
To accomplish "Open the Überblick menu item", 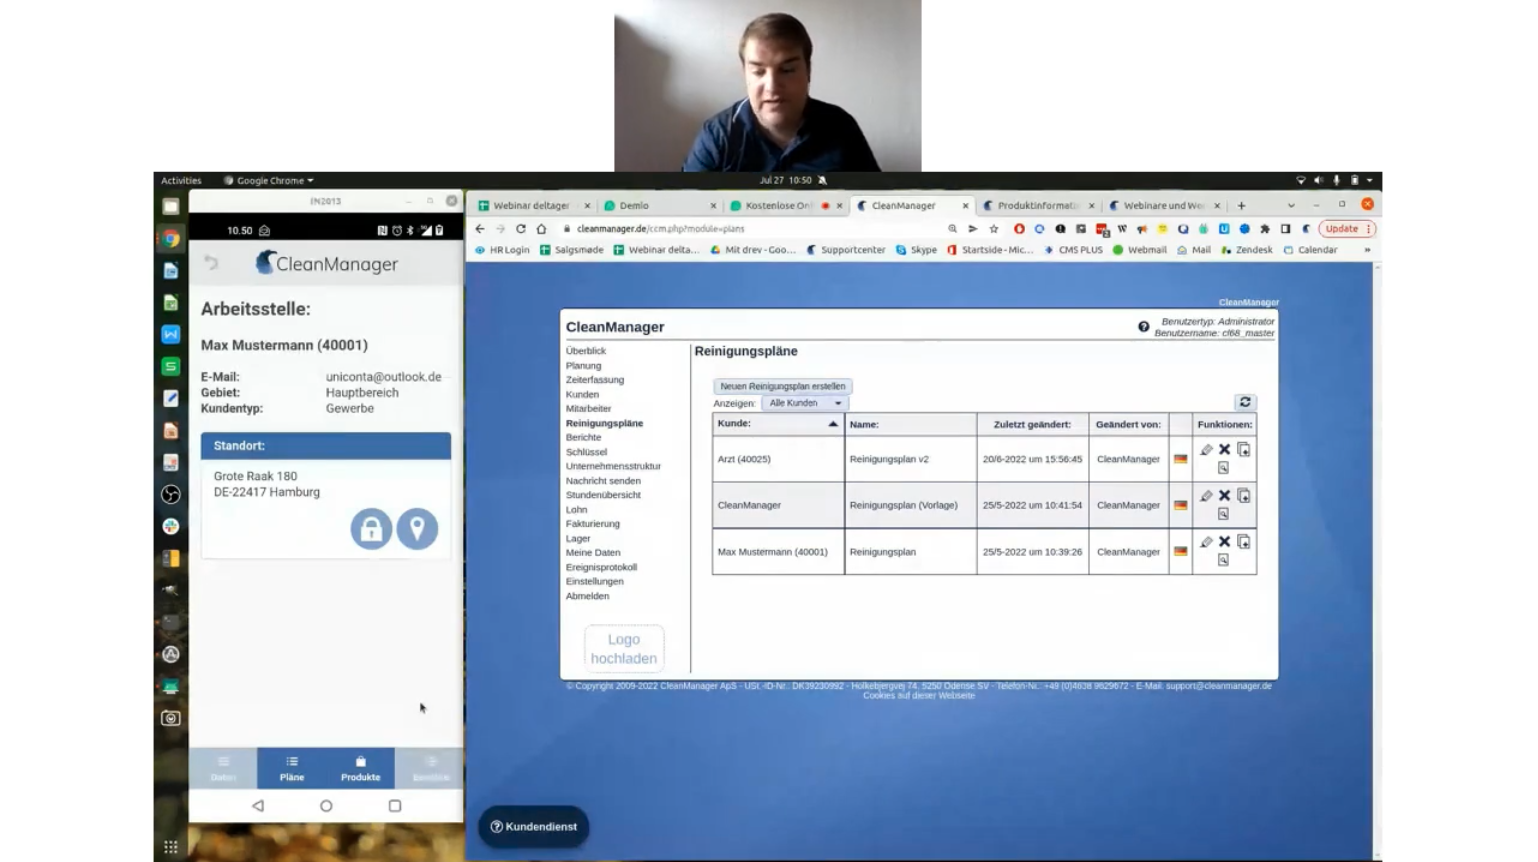I will coord(586,351).
